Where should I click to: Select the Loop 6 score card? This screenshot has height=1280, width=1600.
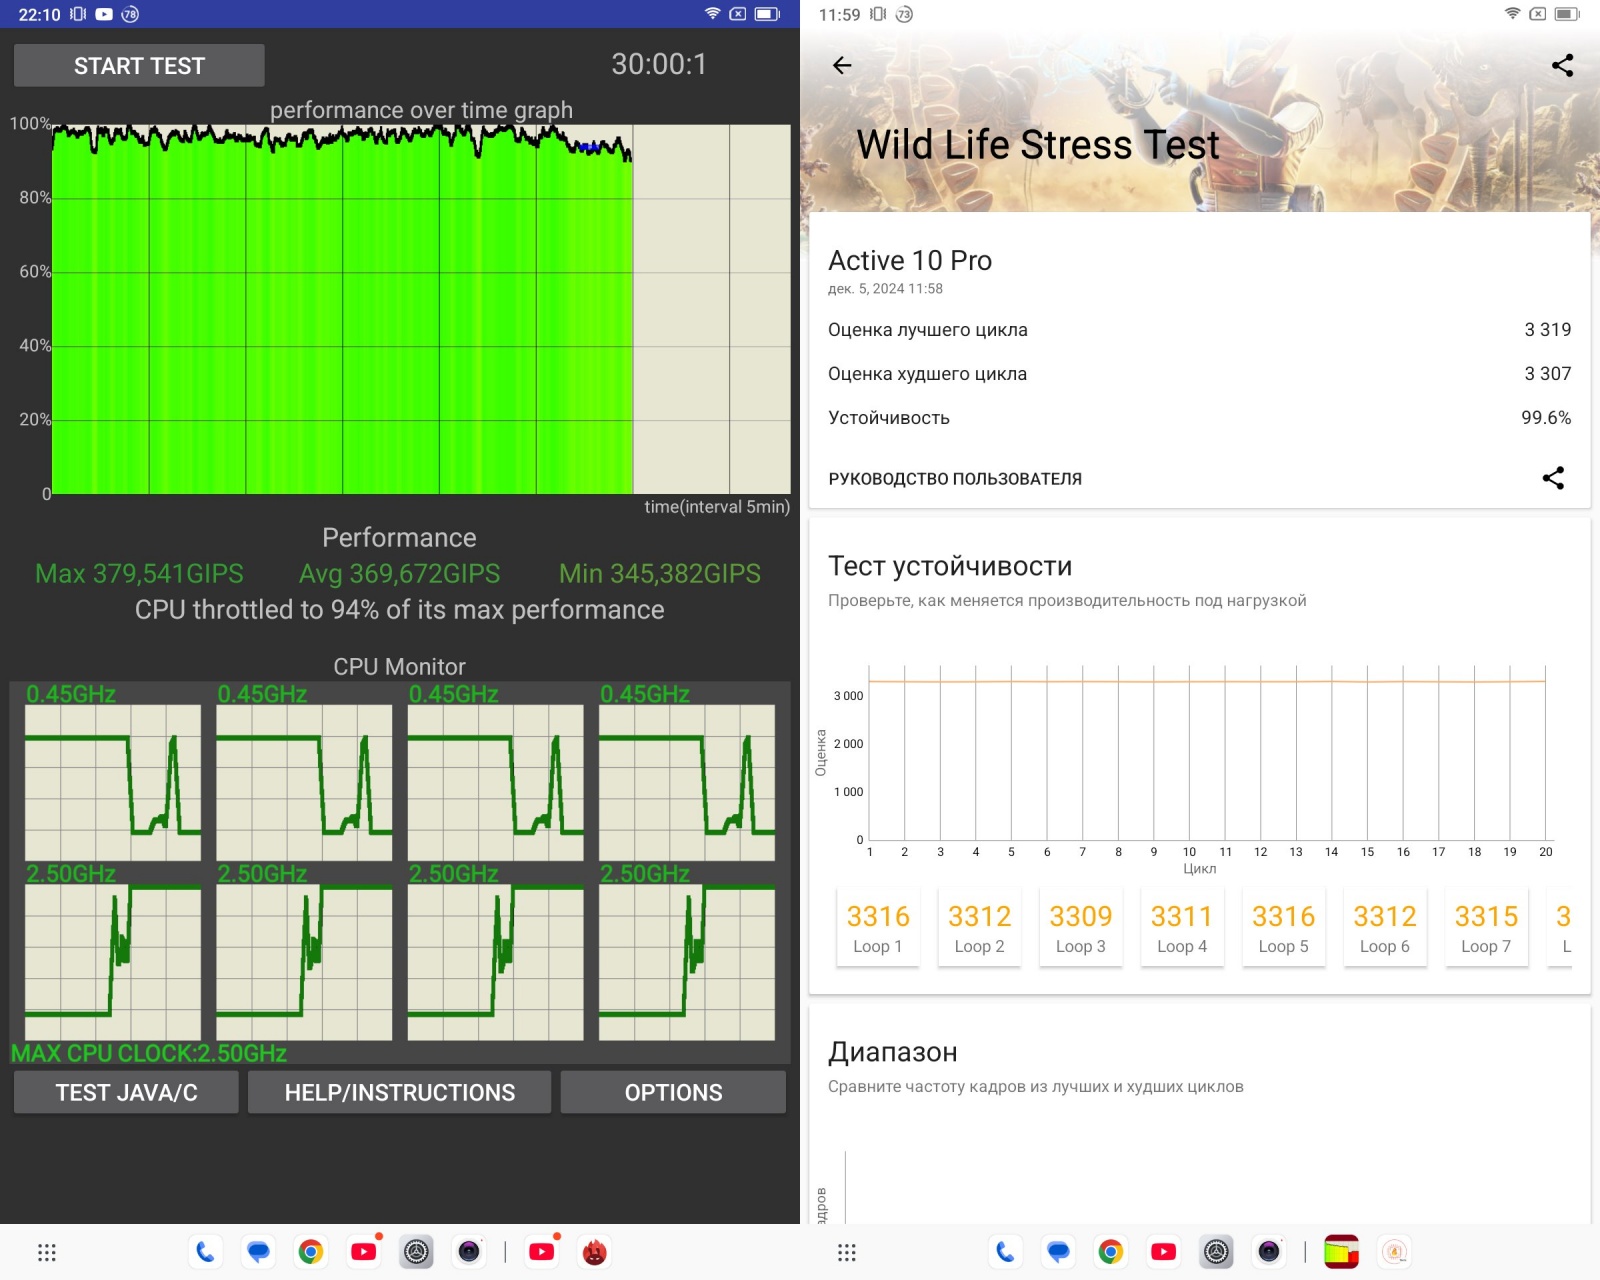point(1385,927)
